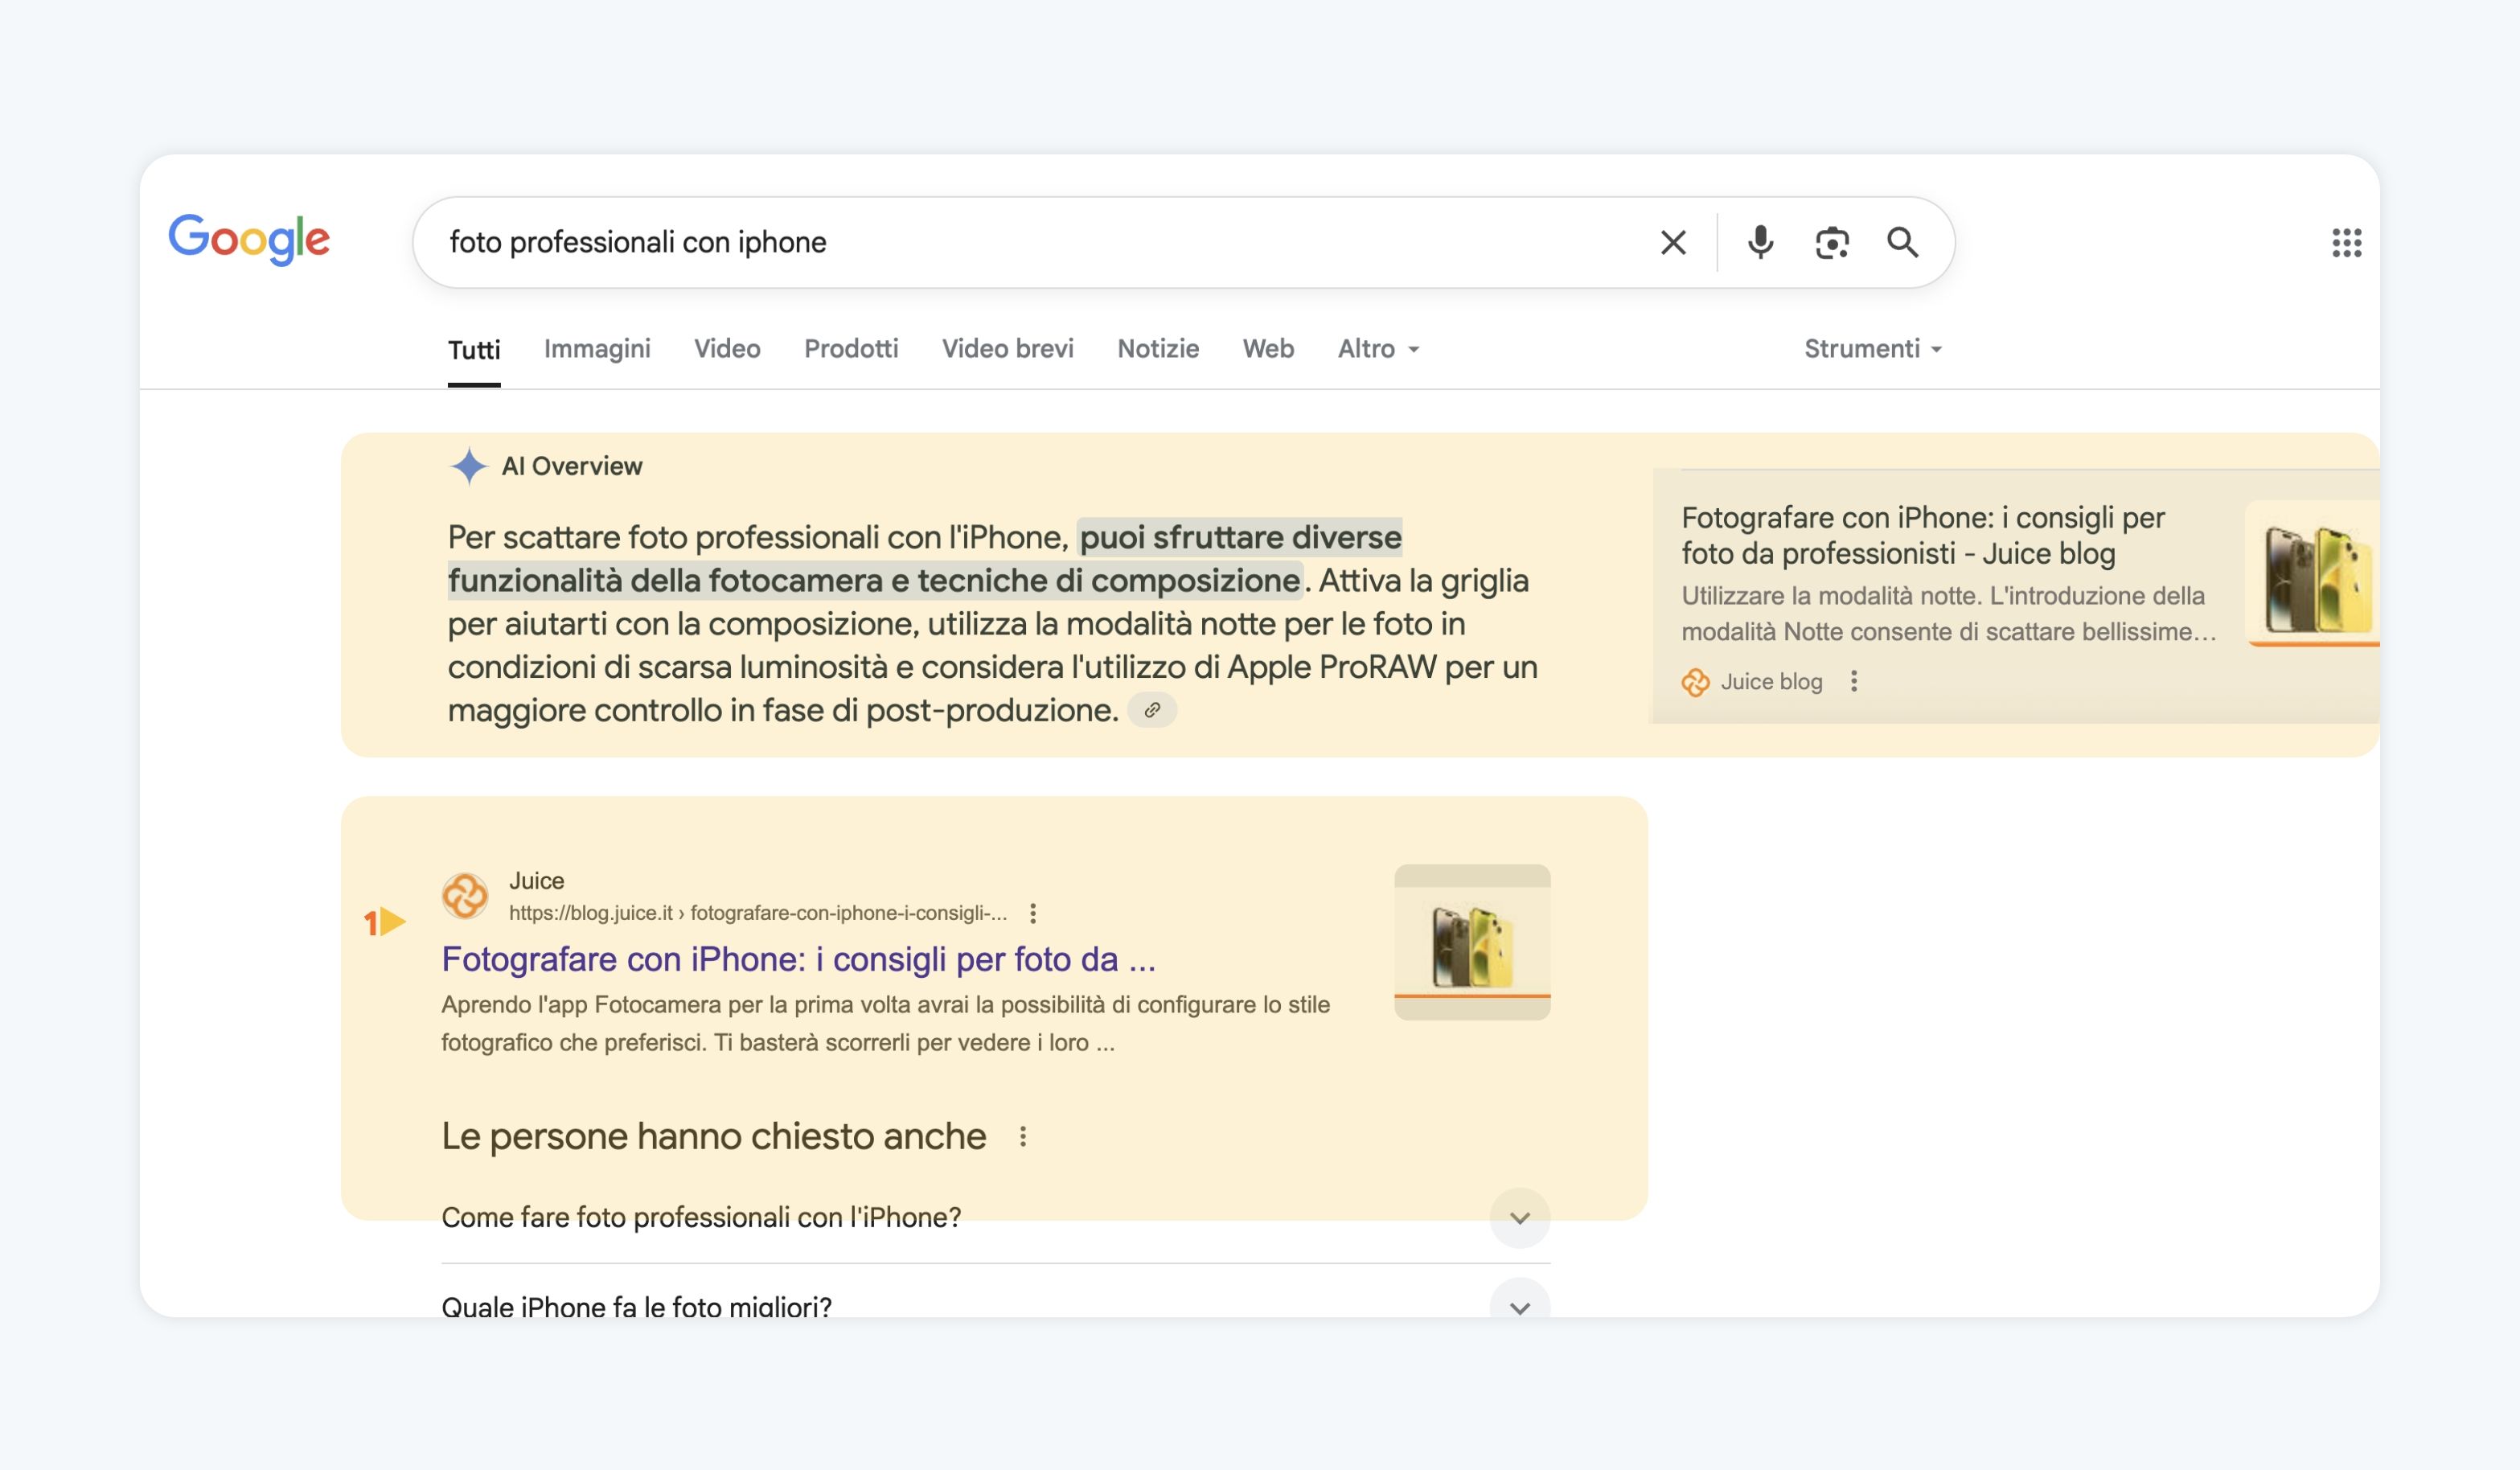
Task: Open three-dot menu beside blog.juice.it URL
Action: pyautogui.click(x=1033, y=913)
